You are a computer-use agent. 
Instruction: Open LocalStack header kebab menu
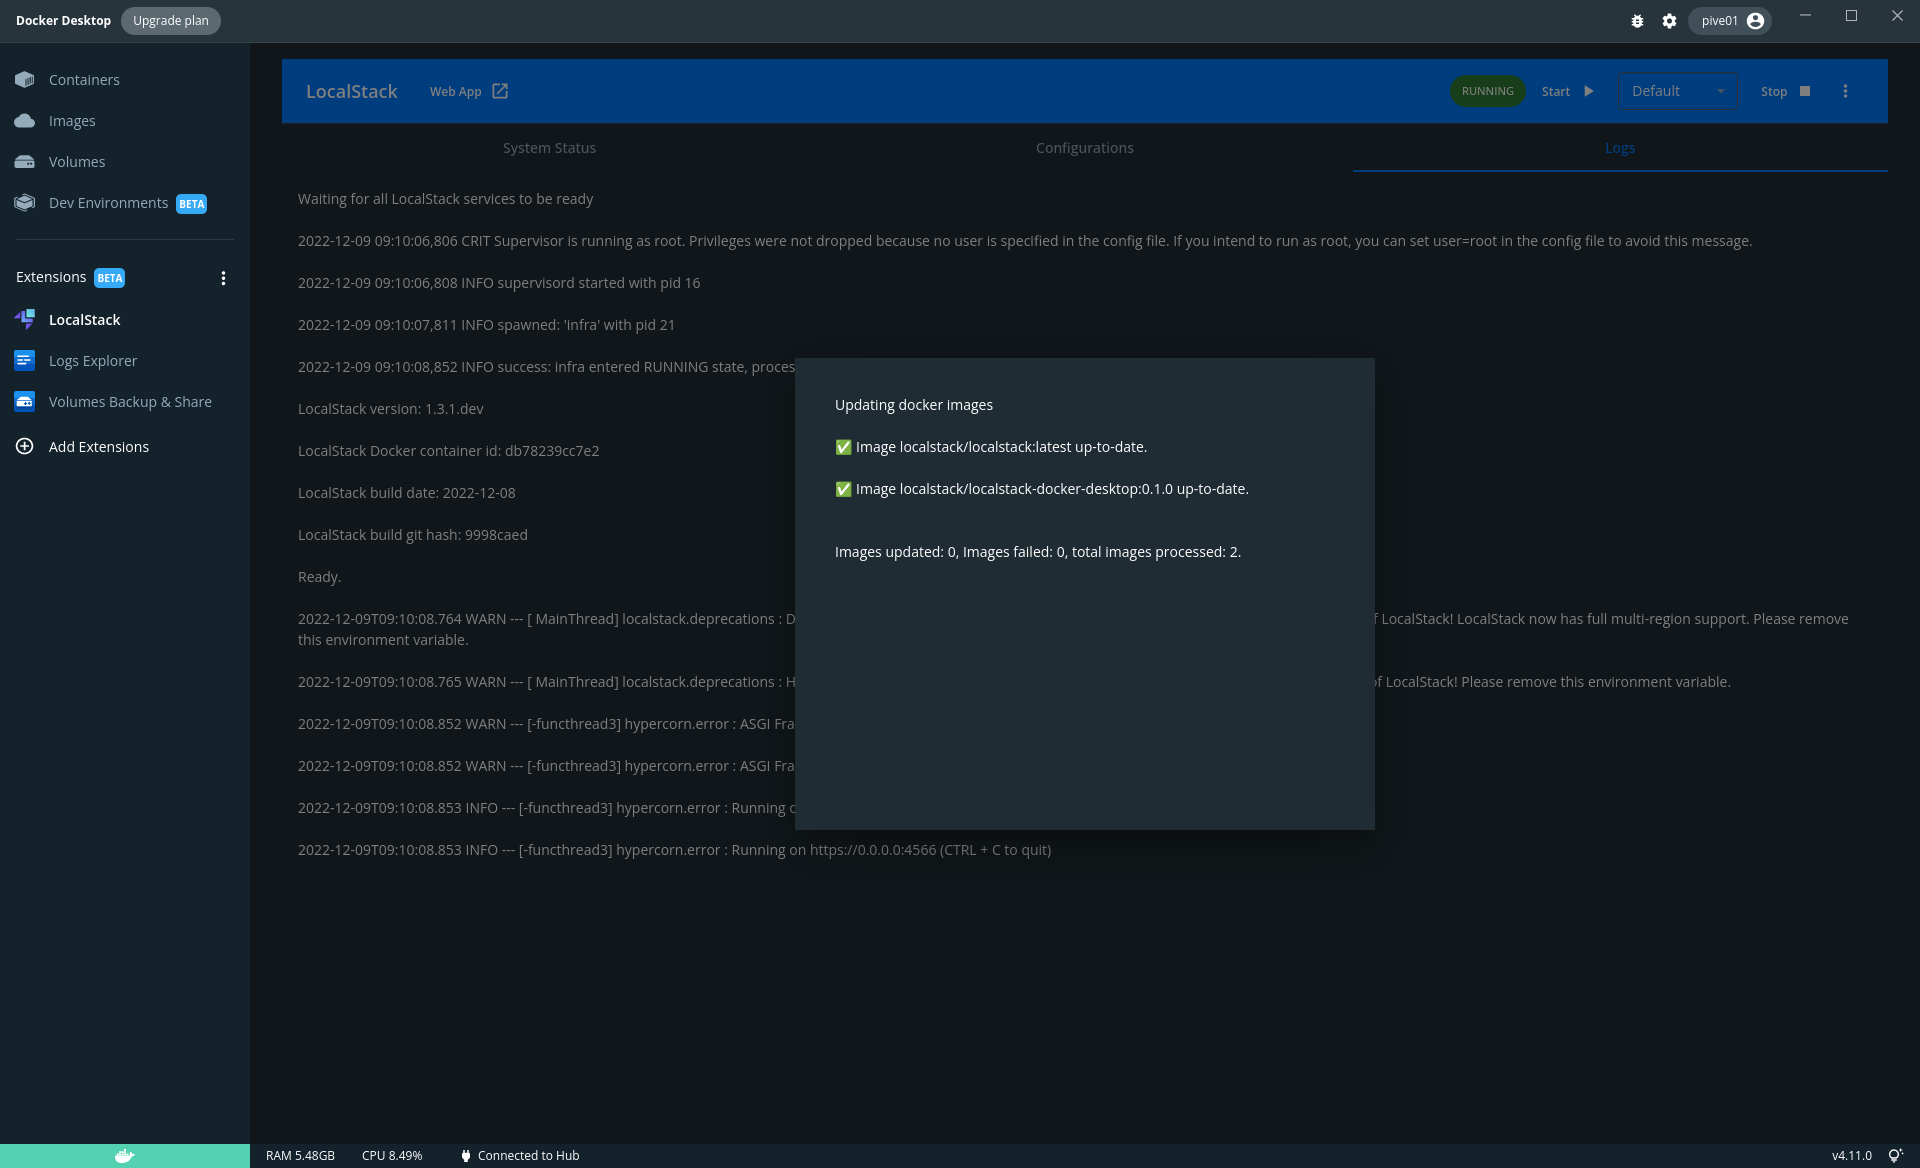(x=1845, y=91)
